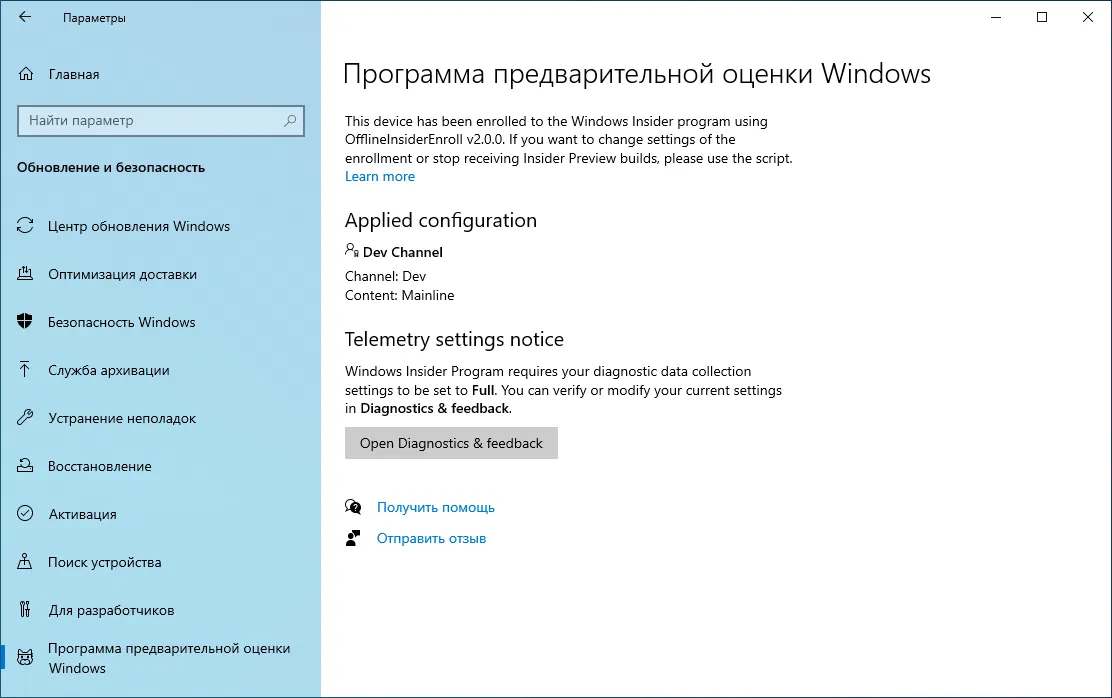This screenshot has height=698, width=1112.
Task: Click the Recovery (Восстановление) icon
Action: point(26,466)
